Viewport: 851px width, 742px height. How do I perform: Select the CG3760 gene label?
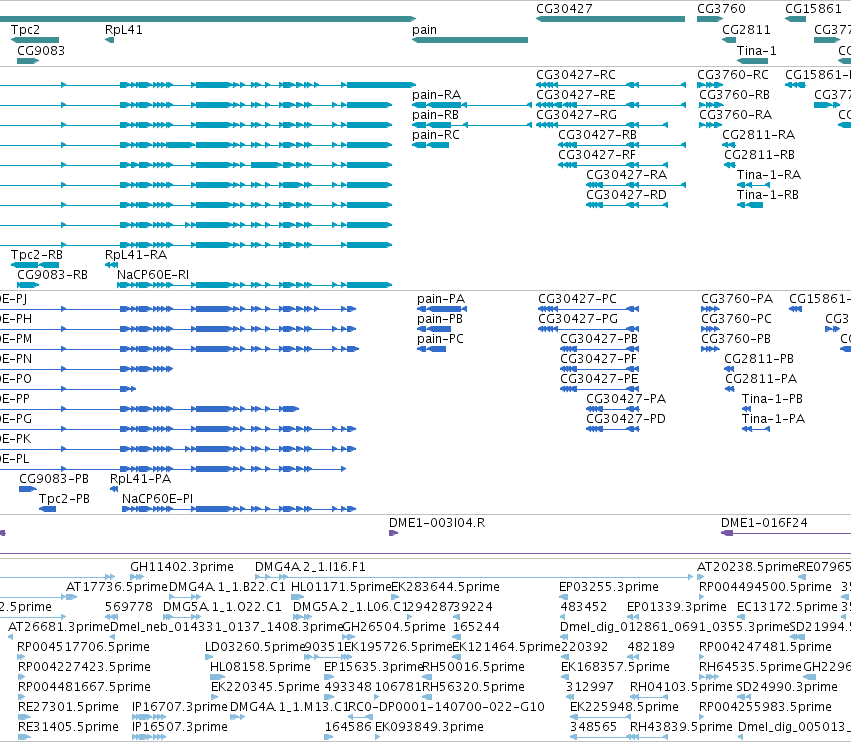(721, 9)
